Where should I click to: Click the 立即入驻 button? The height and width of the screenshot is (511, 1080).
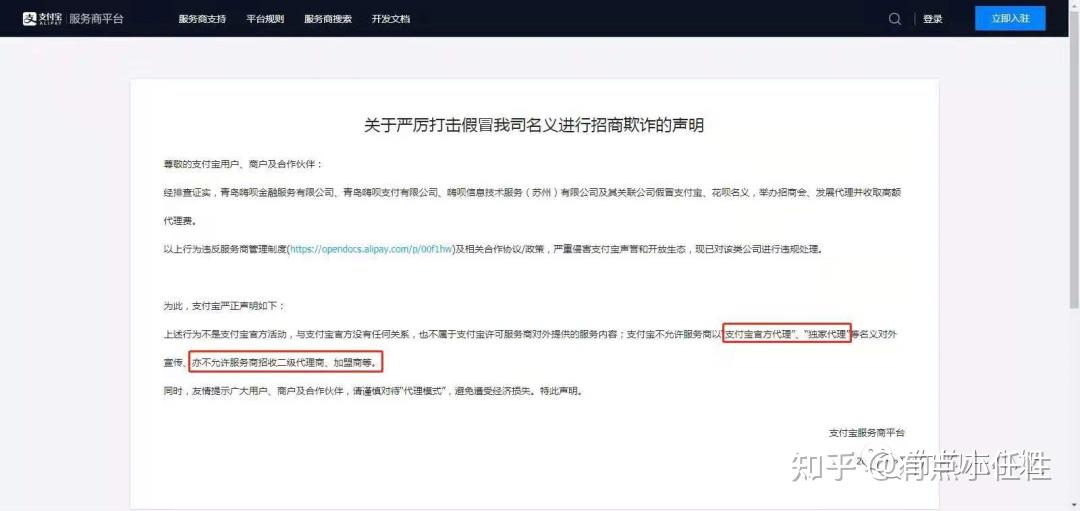(1010, 19)
